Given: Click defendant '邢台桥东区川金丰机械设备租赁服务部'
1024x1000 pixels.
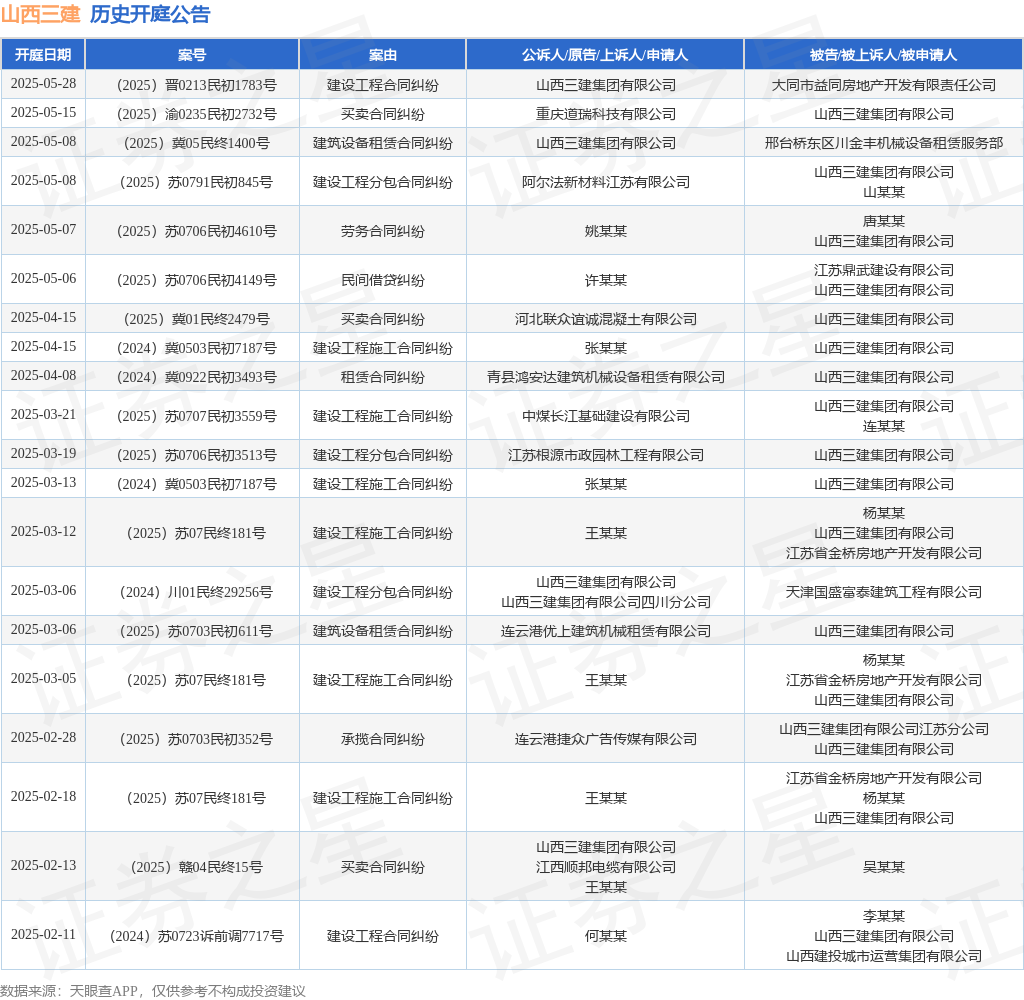Looking at the screenshot, I should [x=884, y=143].
